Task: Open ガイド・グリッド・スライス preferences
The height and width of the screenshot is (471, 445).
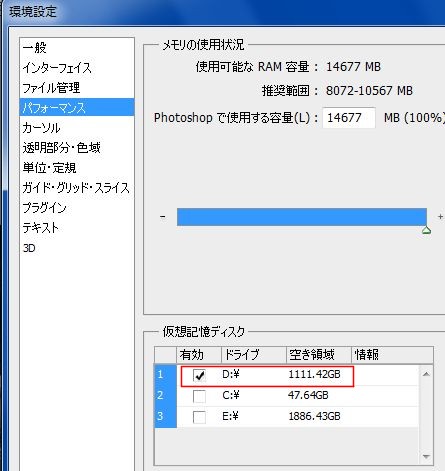Action: point(77,188)
